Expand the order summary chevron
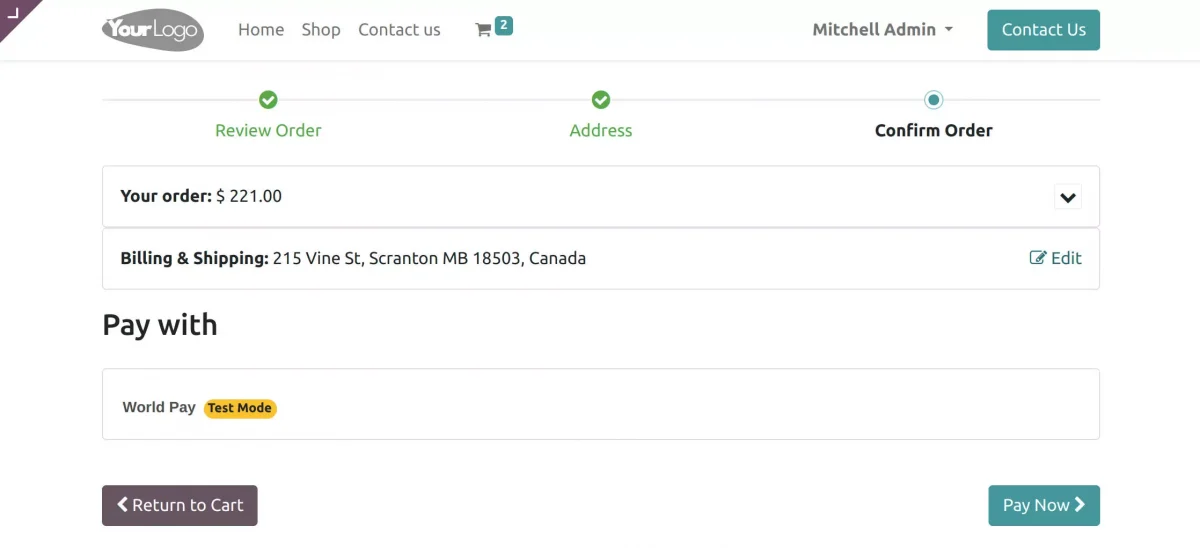The height and width of the screenshot is (548, 1200). tap(1068, 197)
